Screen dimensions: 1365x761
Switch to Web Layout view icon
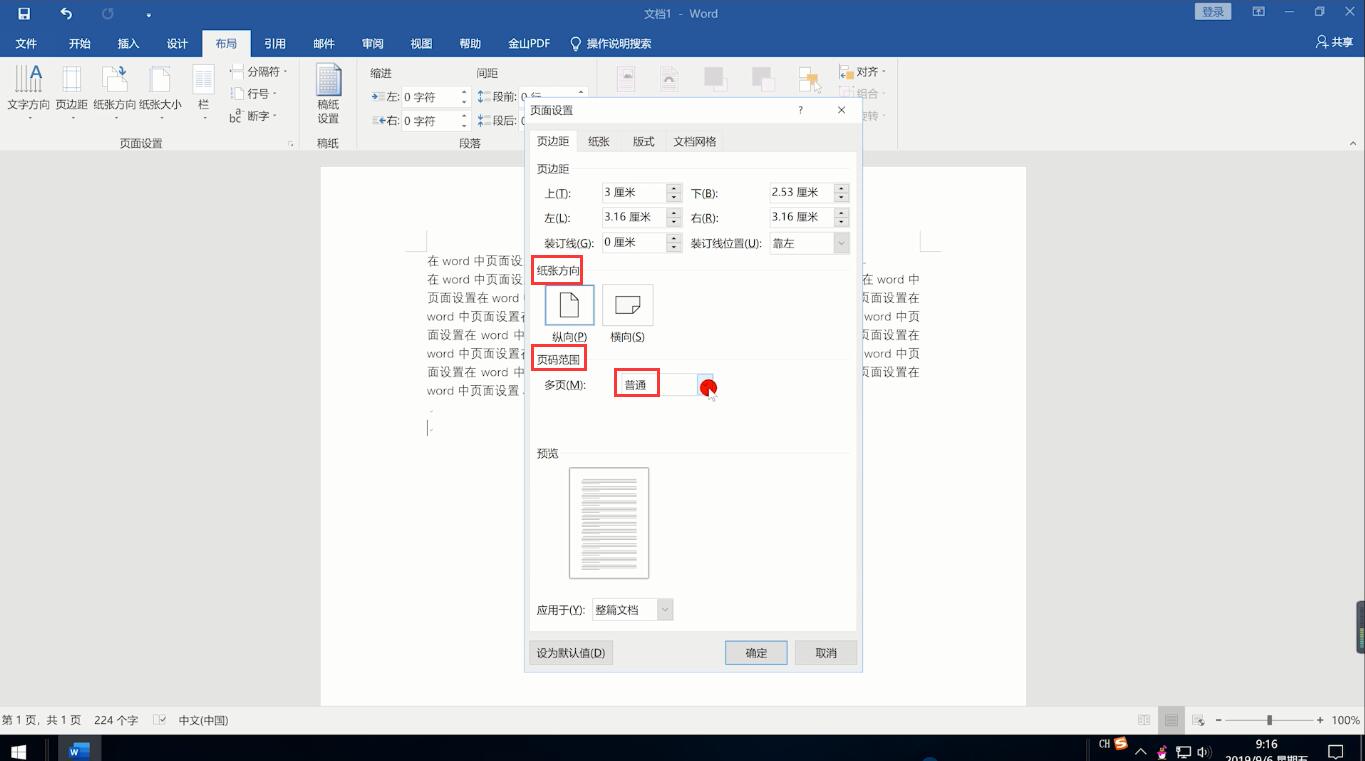pyautogui.click(x=1198, y=720)
